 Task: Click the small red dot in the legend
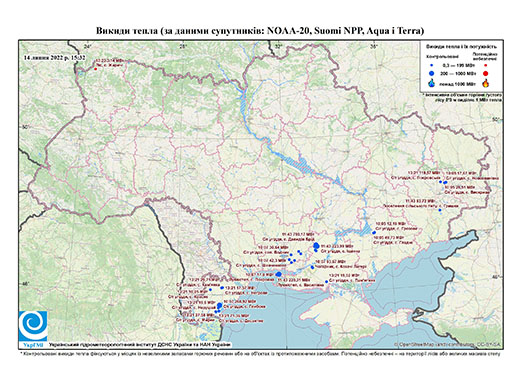click(x=485, y=66)
